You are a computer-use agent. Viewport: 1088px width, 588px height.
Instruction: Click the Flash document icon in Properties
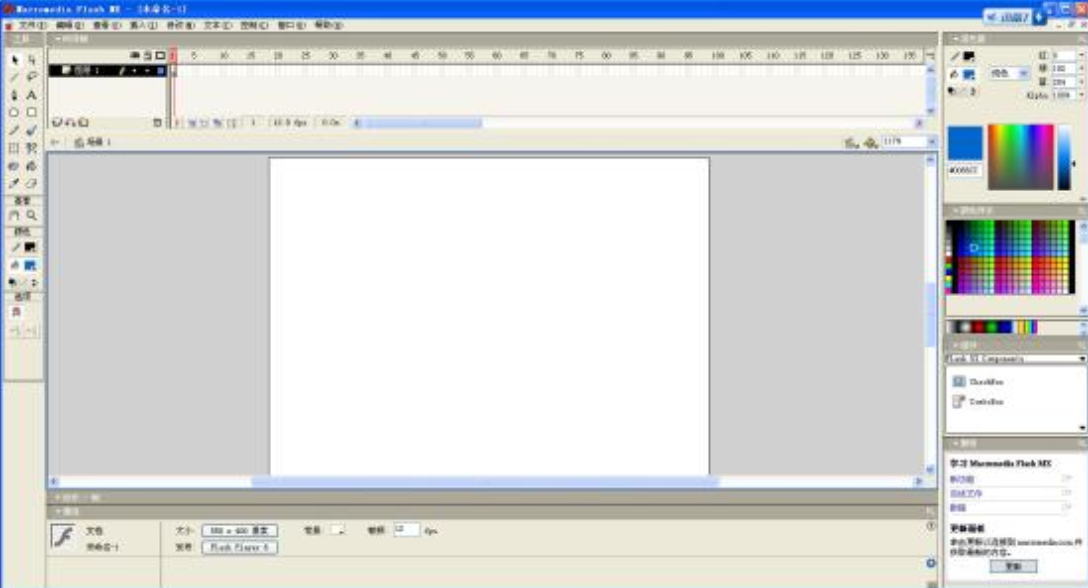point(63,536)
